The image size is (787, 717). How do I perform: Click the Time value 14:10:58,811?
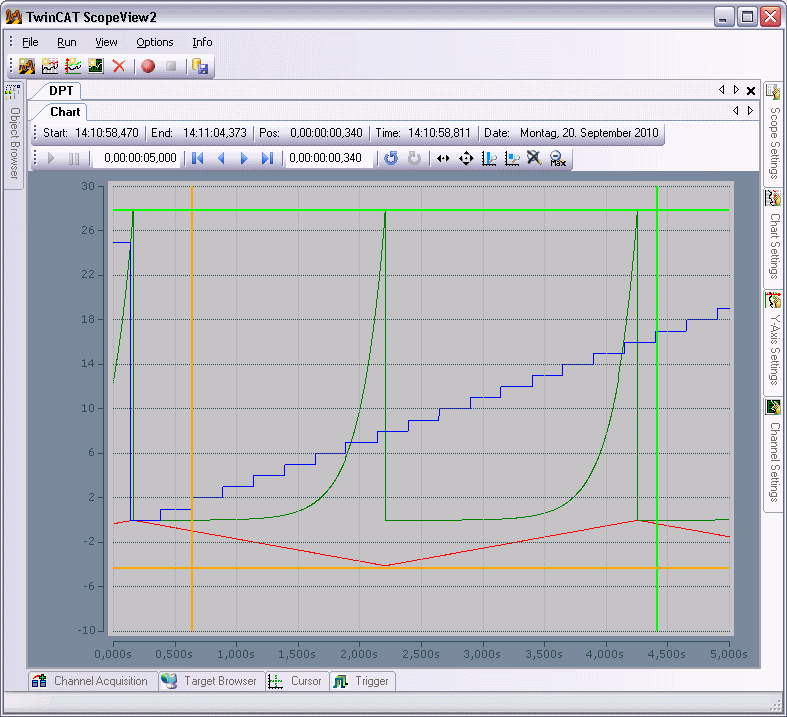point(439,133)
